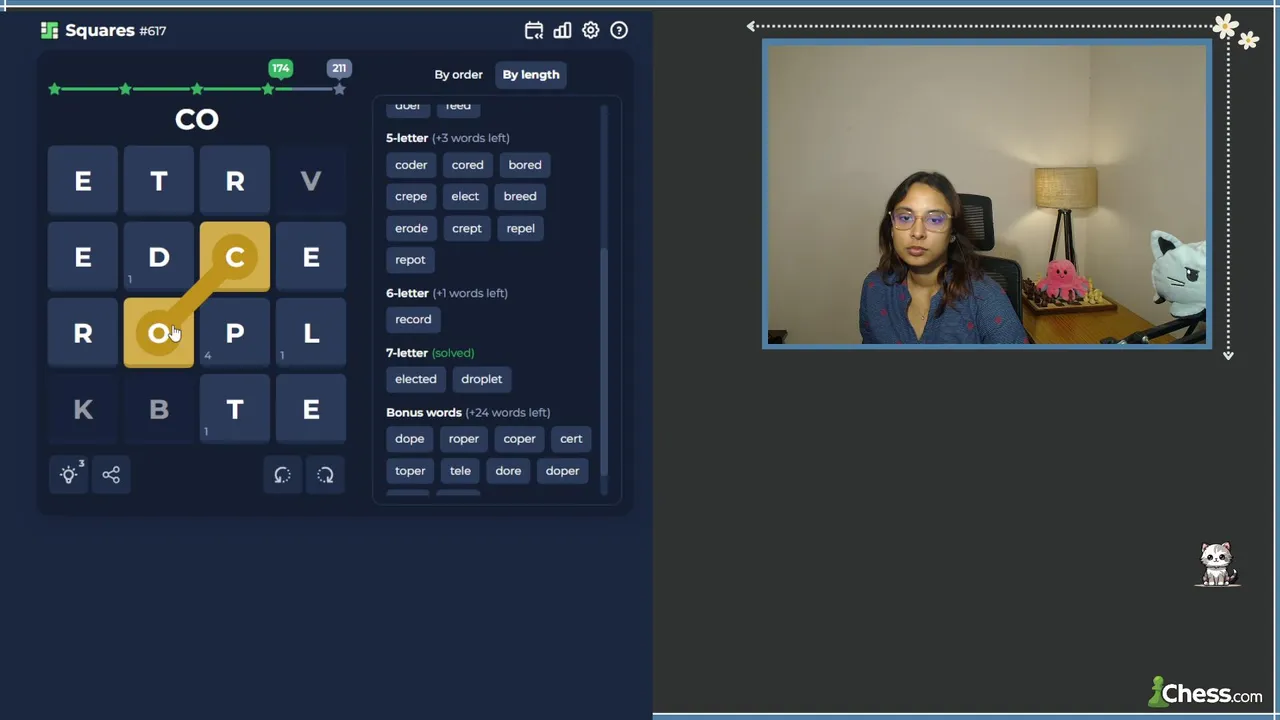Select the greyed V tile
1280x720 pixels.
coord(311,181)
